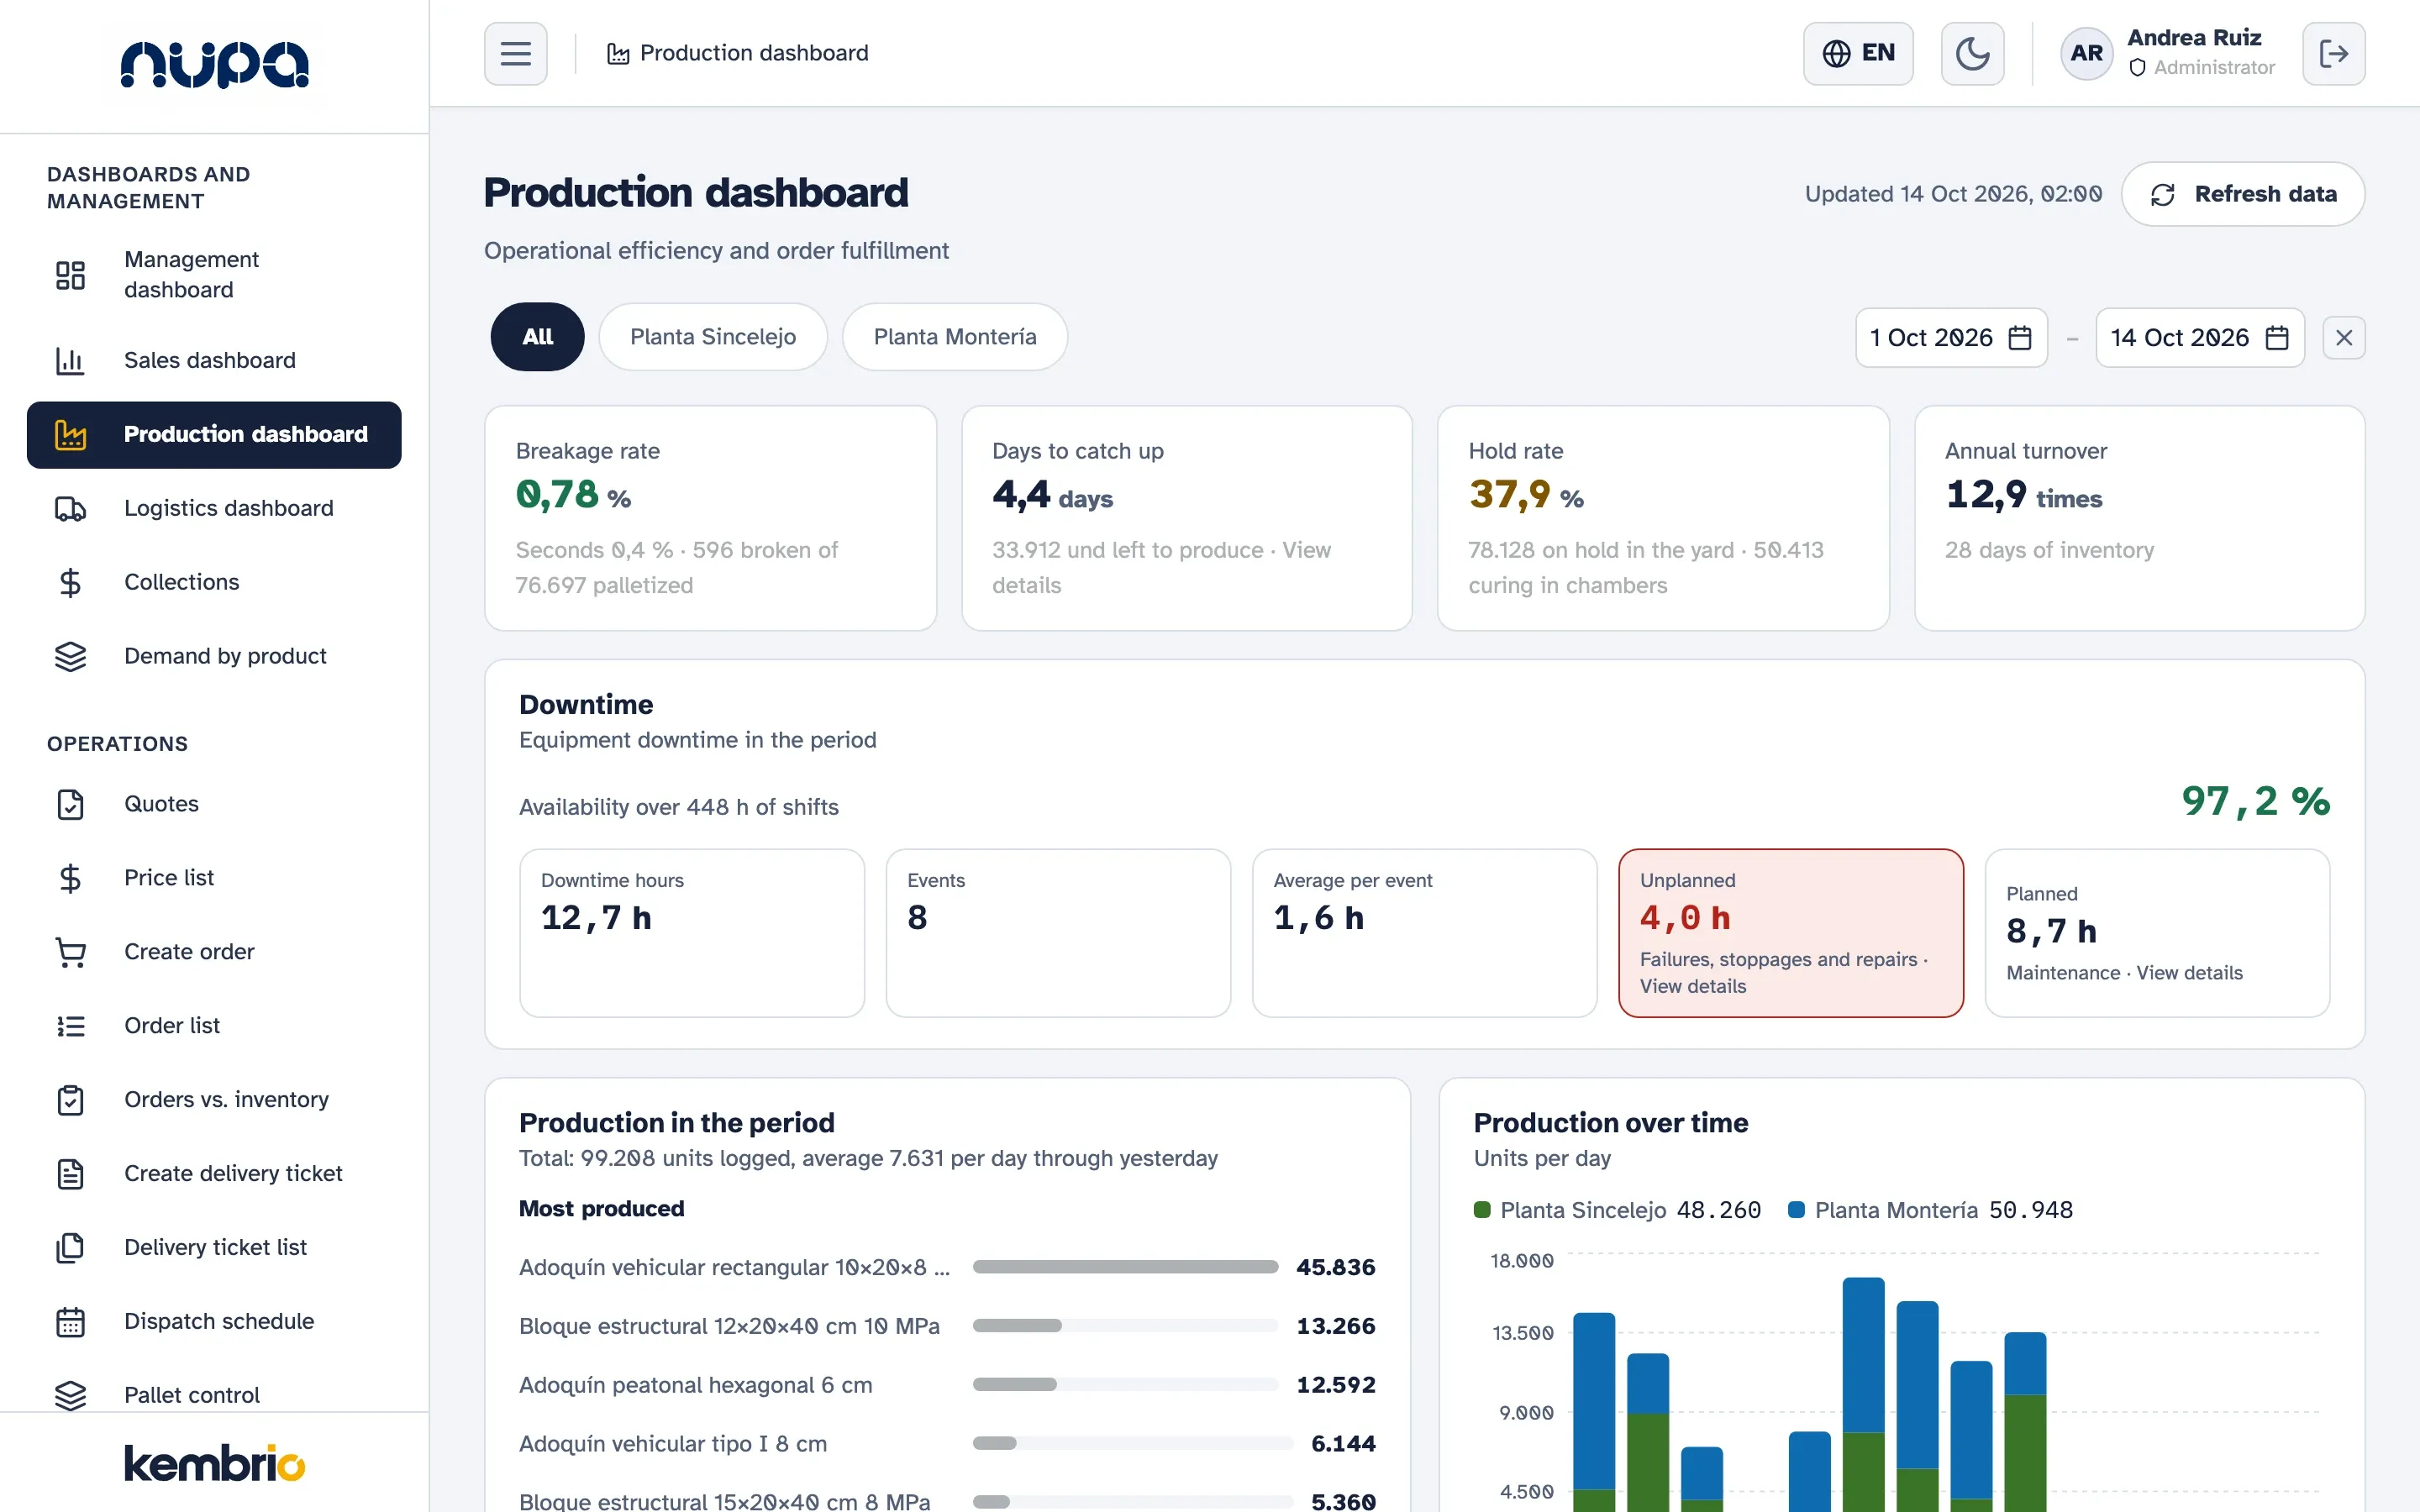The width and height of the screenshot is (2420, 1512).
Task: Open the EN language selector
Action: pyautogui.click(x=1857, y=53)
